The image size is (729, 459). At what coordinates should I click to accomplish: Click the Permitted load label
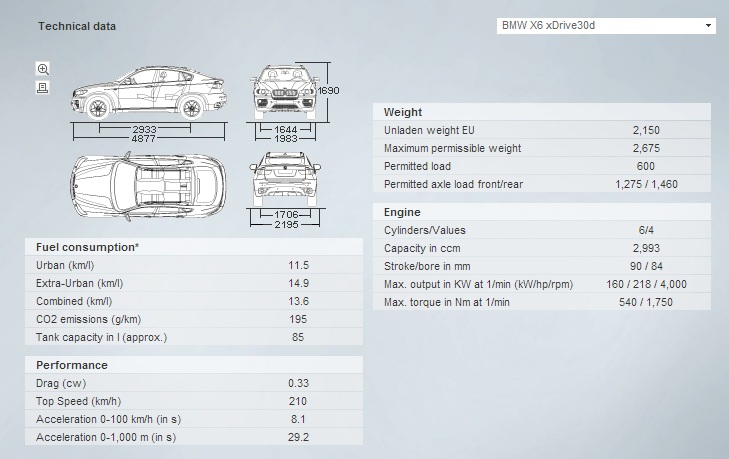tap(417, 166)
